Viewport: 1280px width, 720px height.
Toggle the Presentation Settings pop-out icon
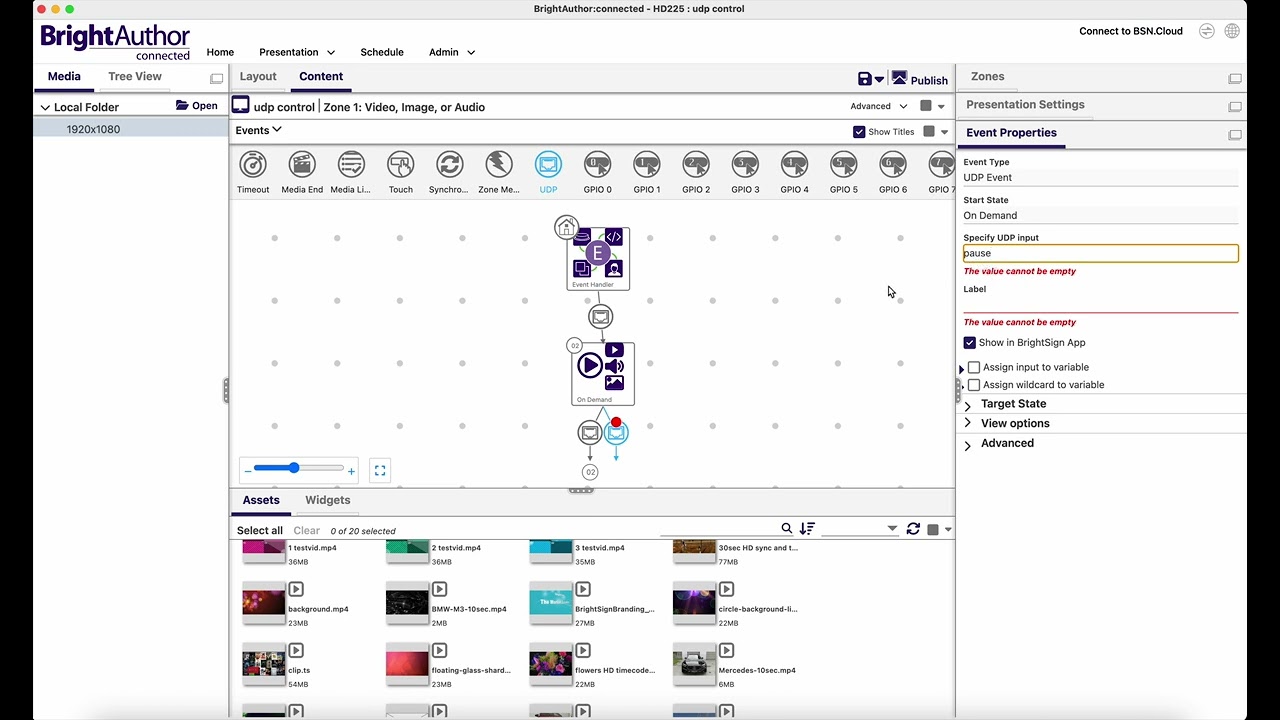tap(1235, 106)
